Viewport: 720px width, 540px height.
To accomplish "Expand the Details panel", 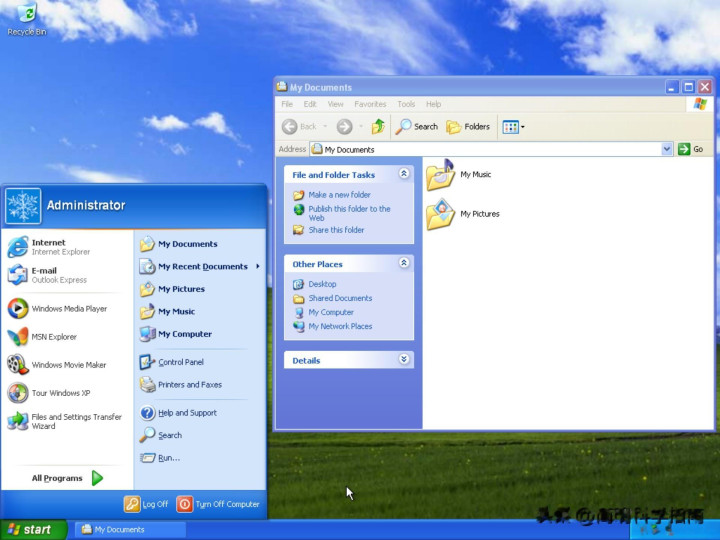I will pyautogui.click(x=404, y=359).
